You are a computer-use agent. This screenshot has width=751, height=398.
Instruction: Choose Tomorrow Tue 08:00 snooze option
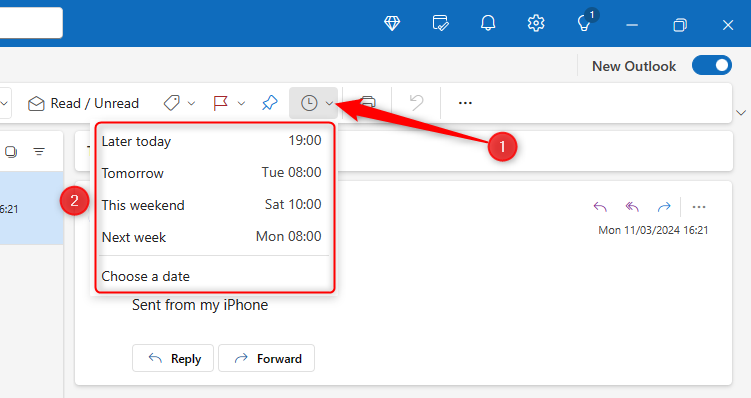(x=211, y=173)
